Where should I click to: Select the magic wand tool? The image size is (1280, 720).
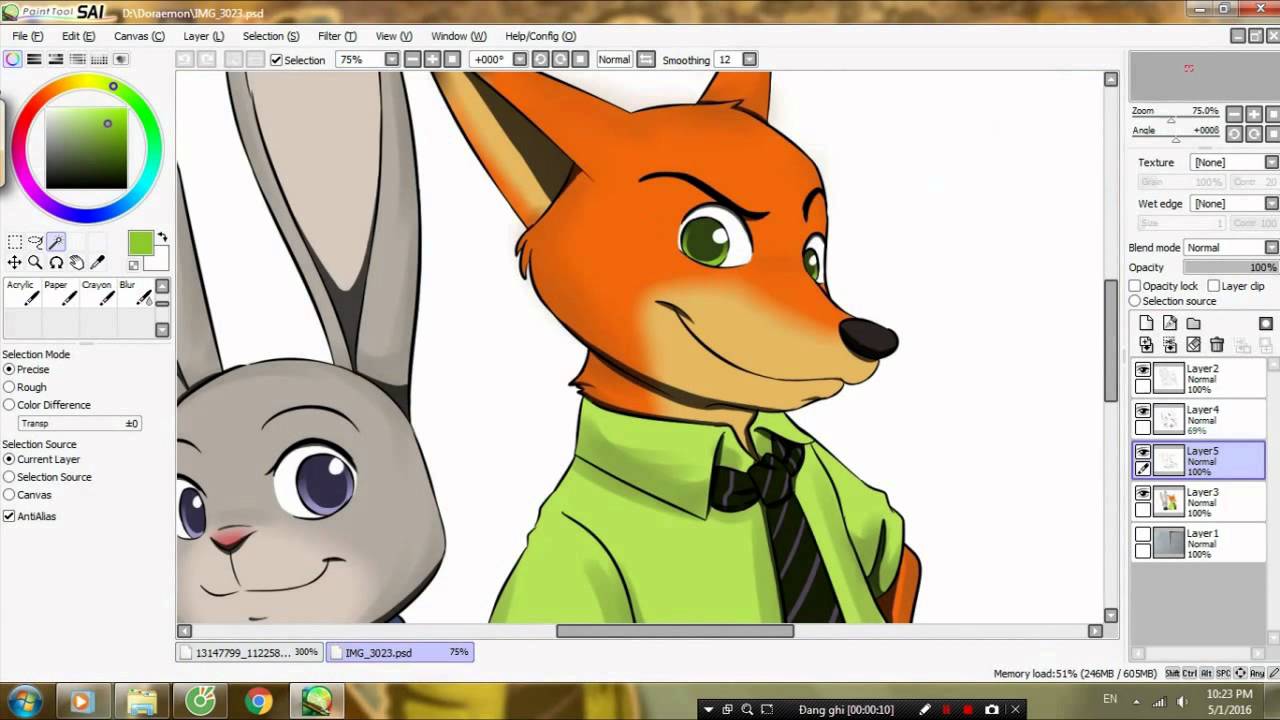click(x=56, y=242)
